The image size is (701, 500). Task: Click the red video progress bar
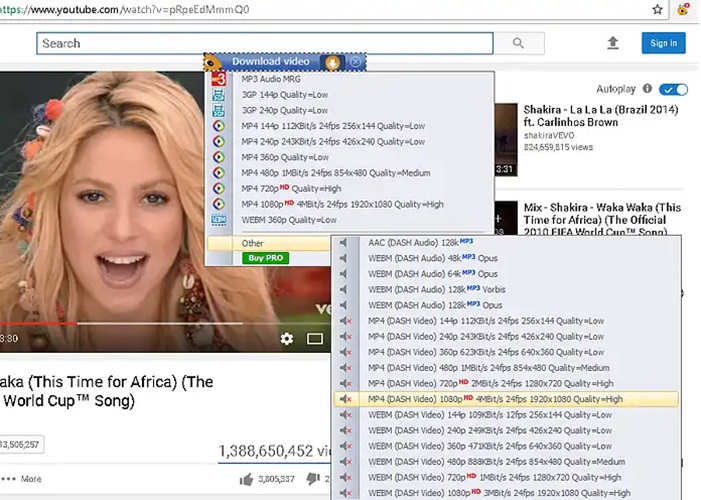pos(40,323)
